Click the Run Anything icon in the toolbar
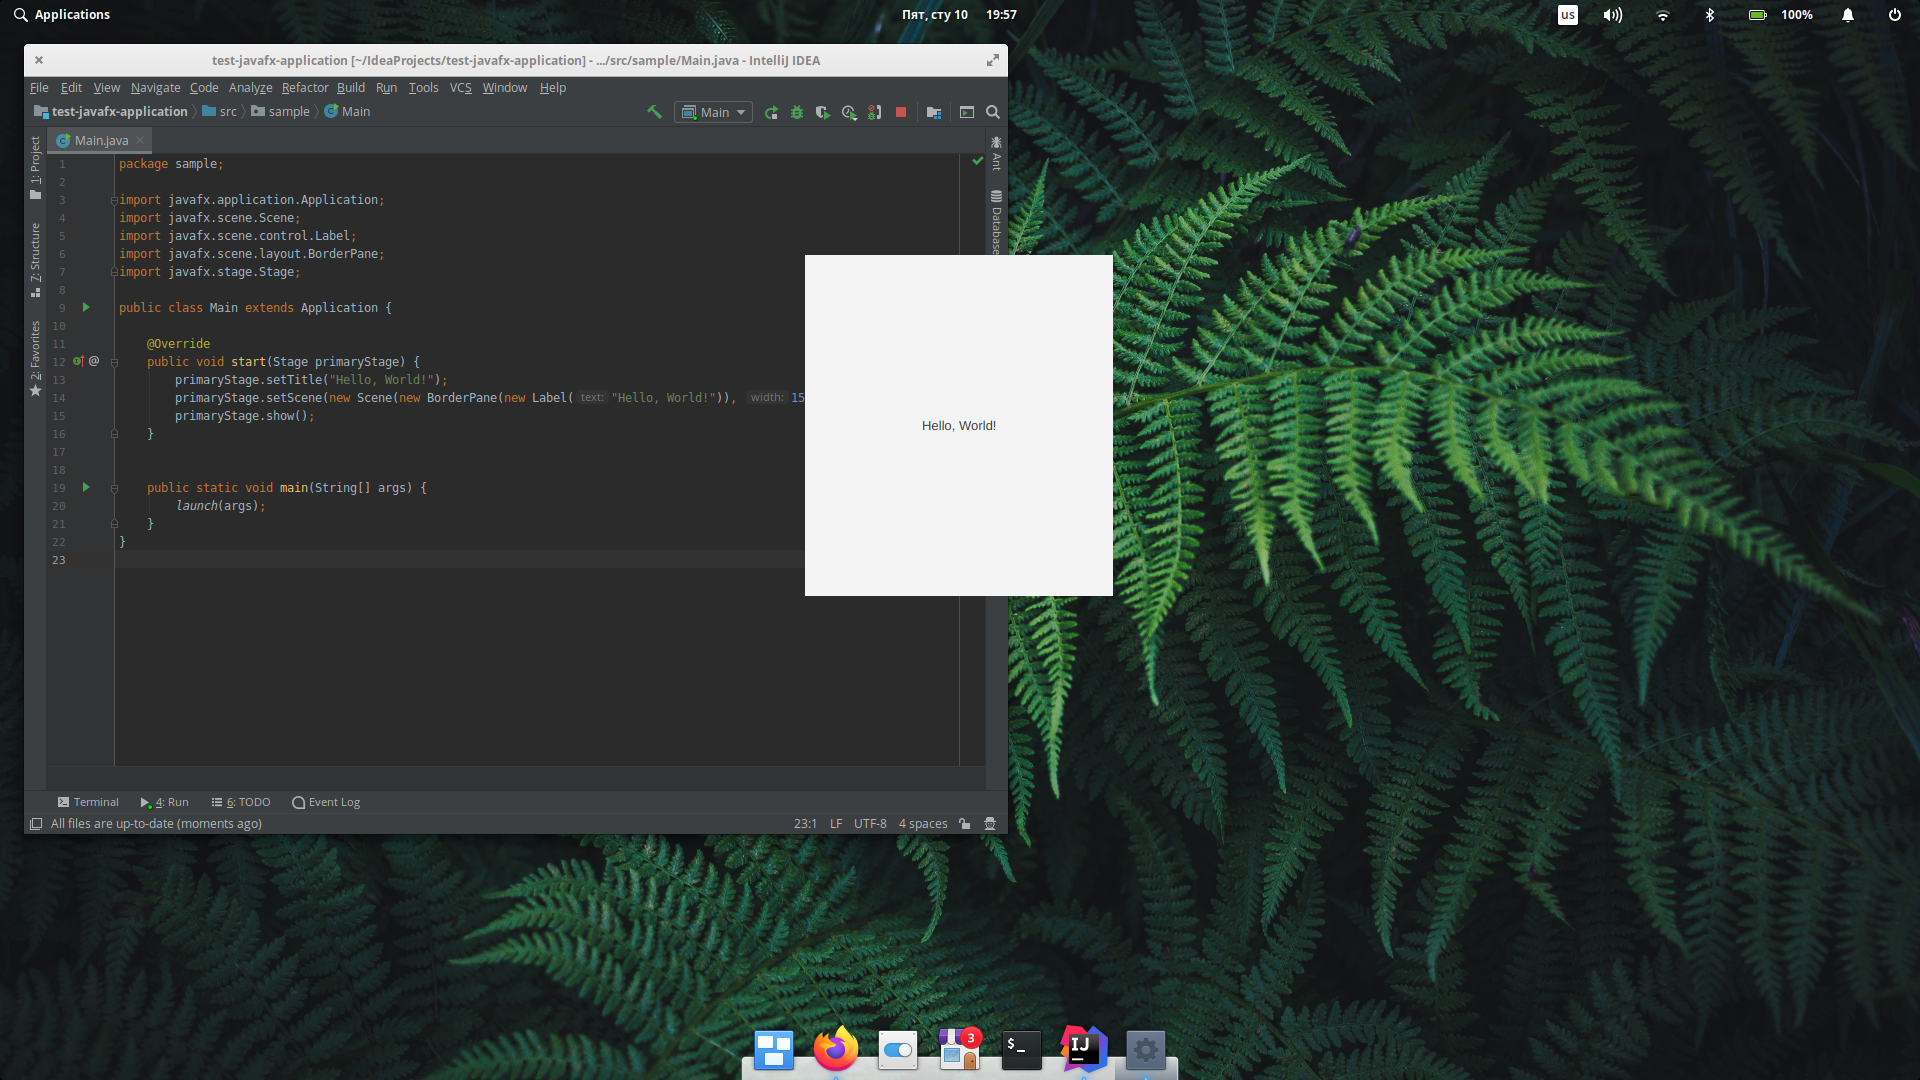Screen dimensions: 1920x1080 click(x=967, y=112)
